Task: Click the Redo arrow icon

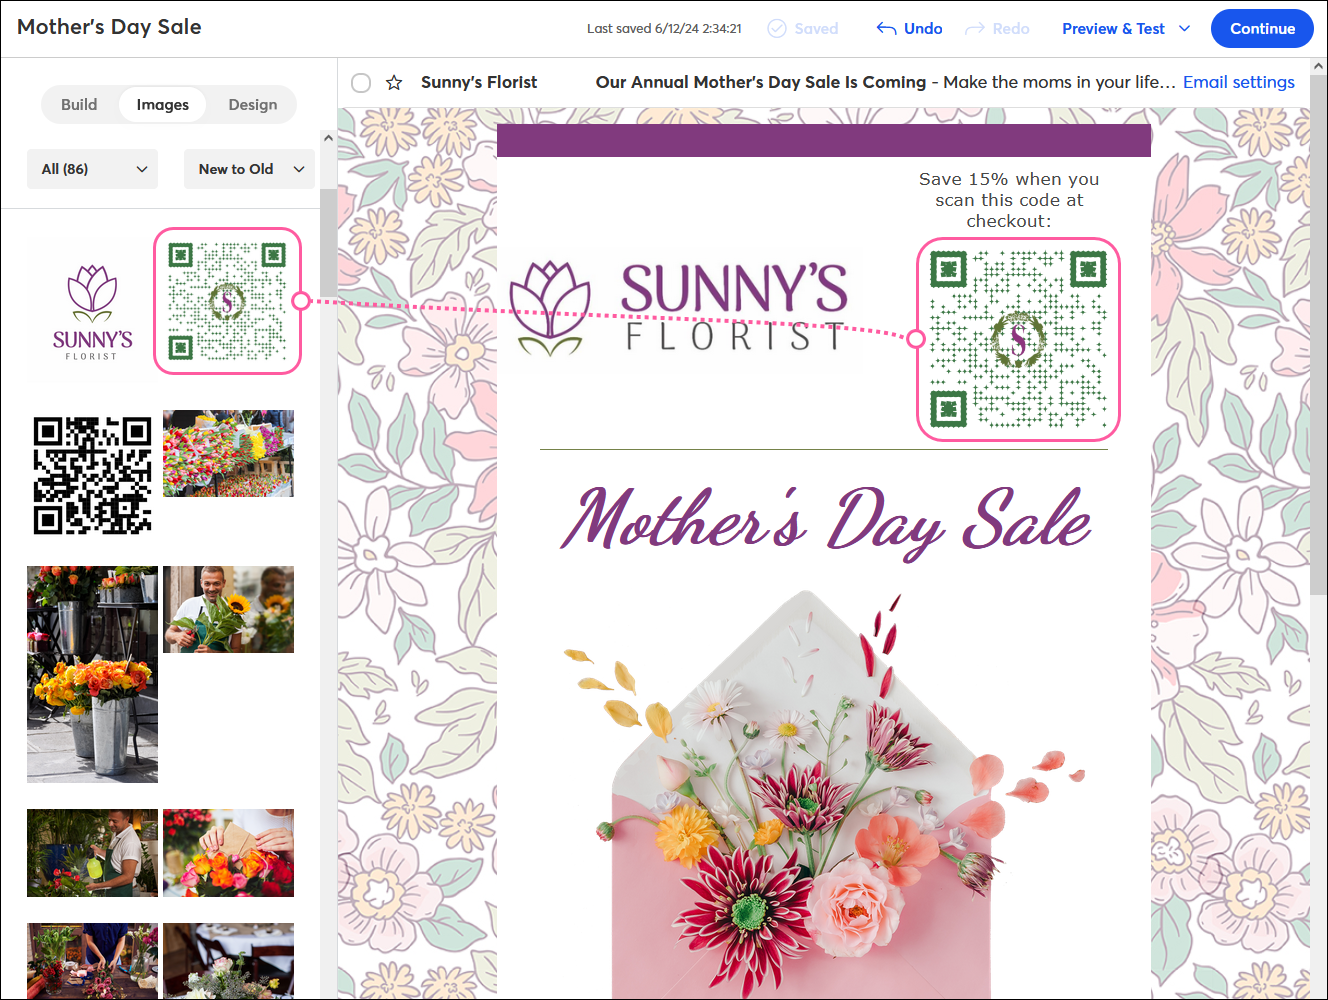Action: click(975, 28)
